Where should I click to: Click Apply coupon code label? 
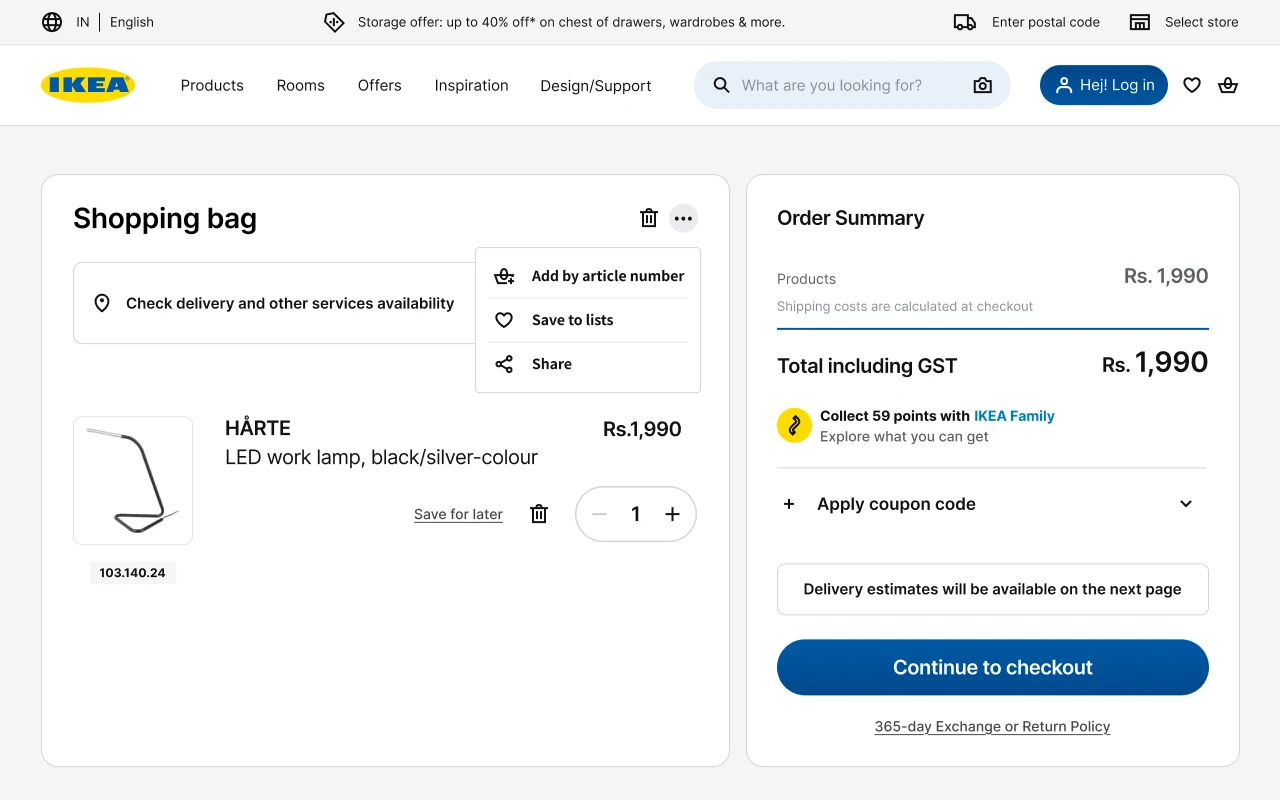pyautogui.click(x=896, y=504)
